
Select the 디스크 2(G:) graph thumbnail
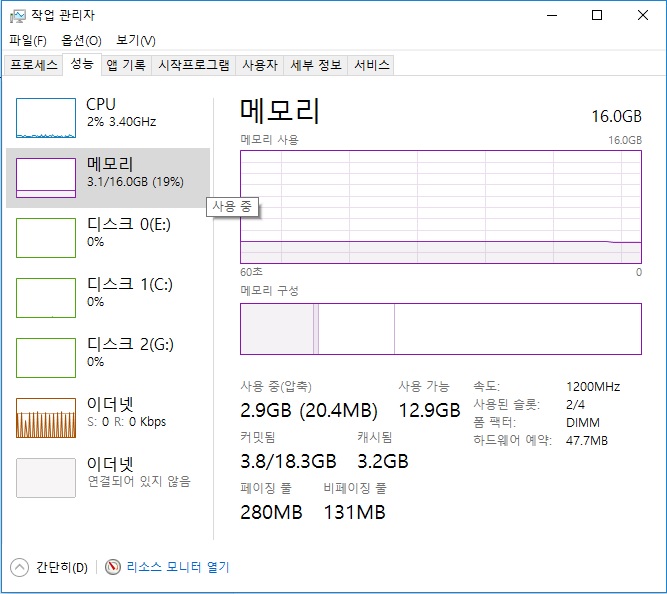pyautogui.click(x=46, y=358)
